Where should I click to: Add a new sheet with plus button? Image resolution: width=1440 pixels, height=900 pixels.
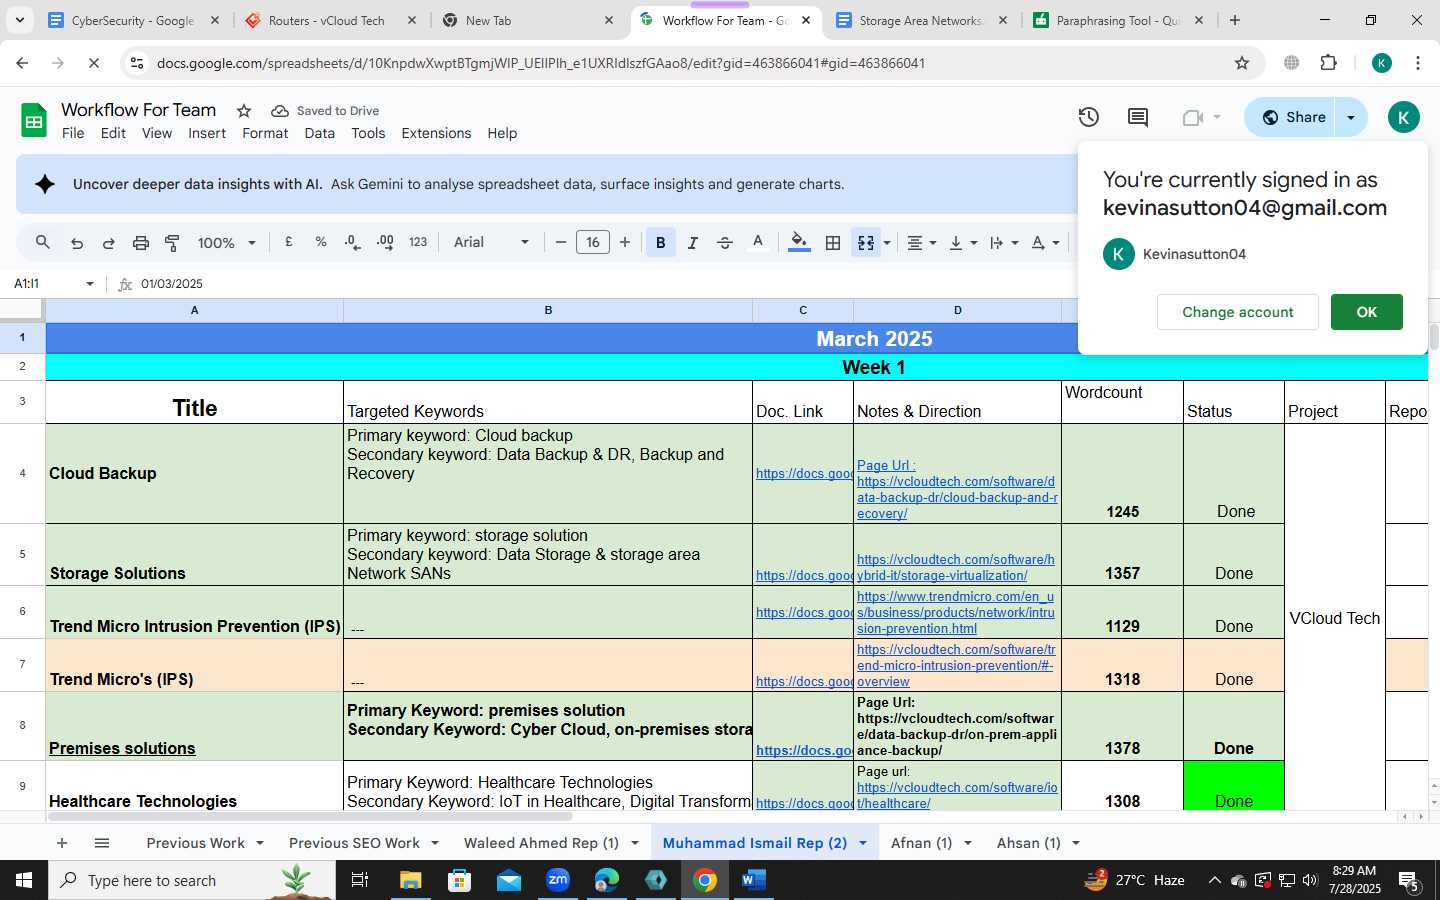click(x=62, y=843)
